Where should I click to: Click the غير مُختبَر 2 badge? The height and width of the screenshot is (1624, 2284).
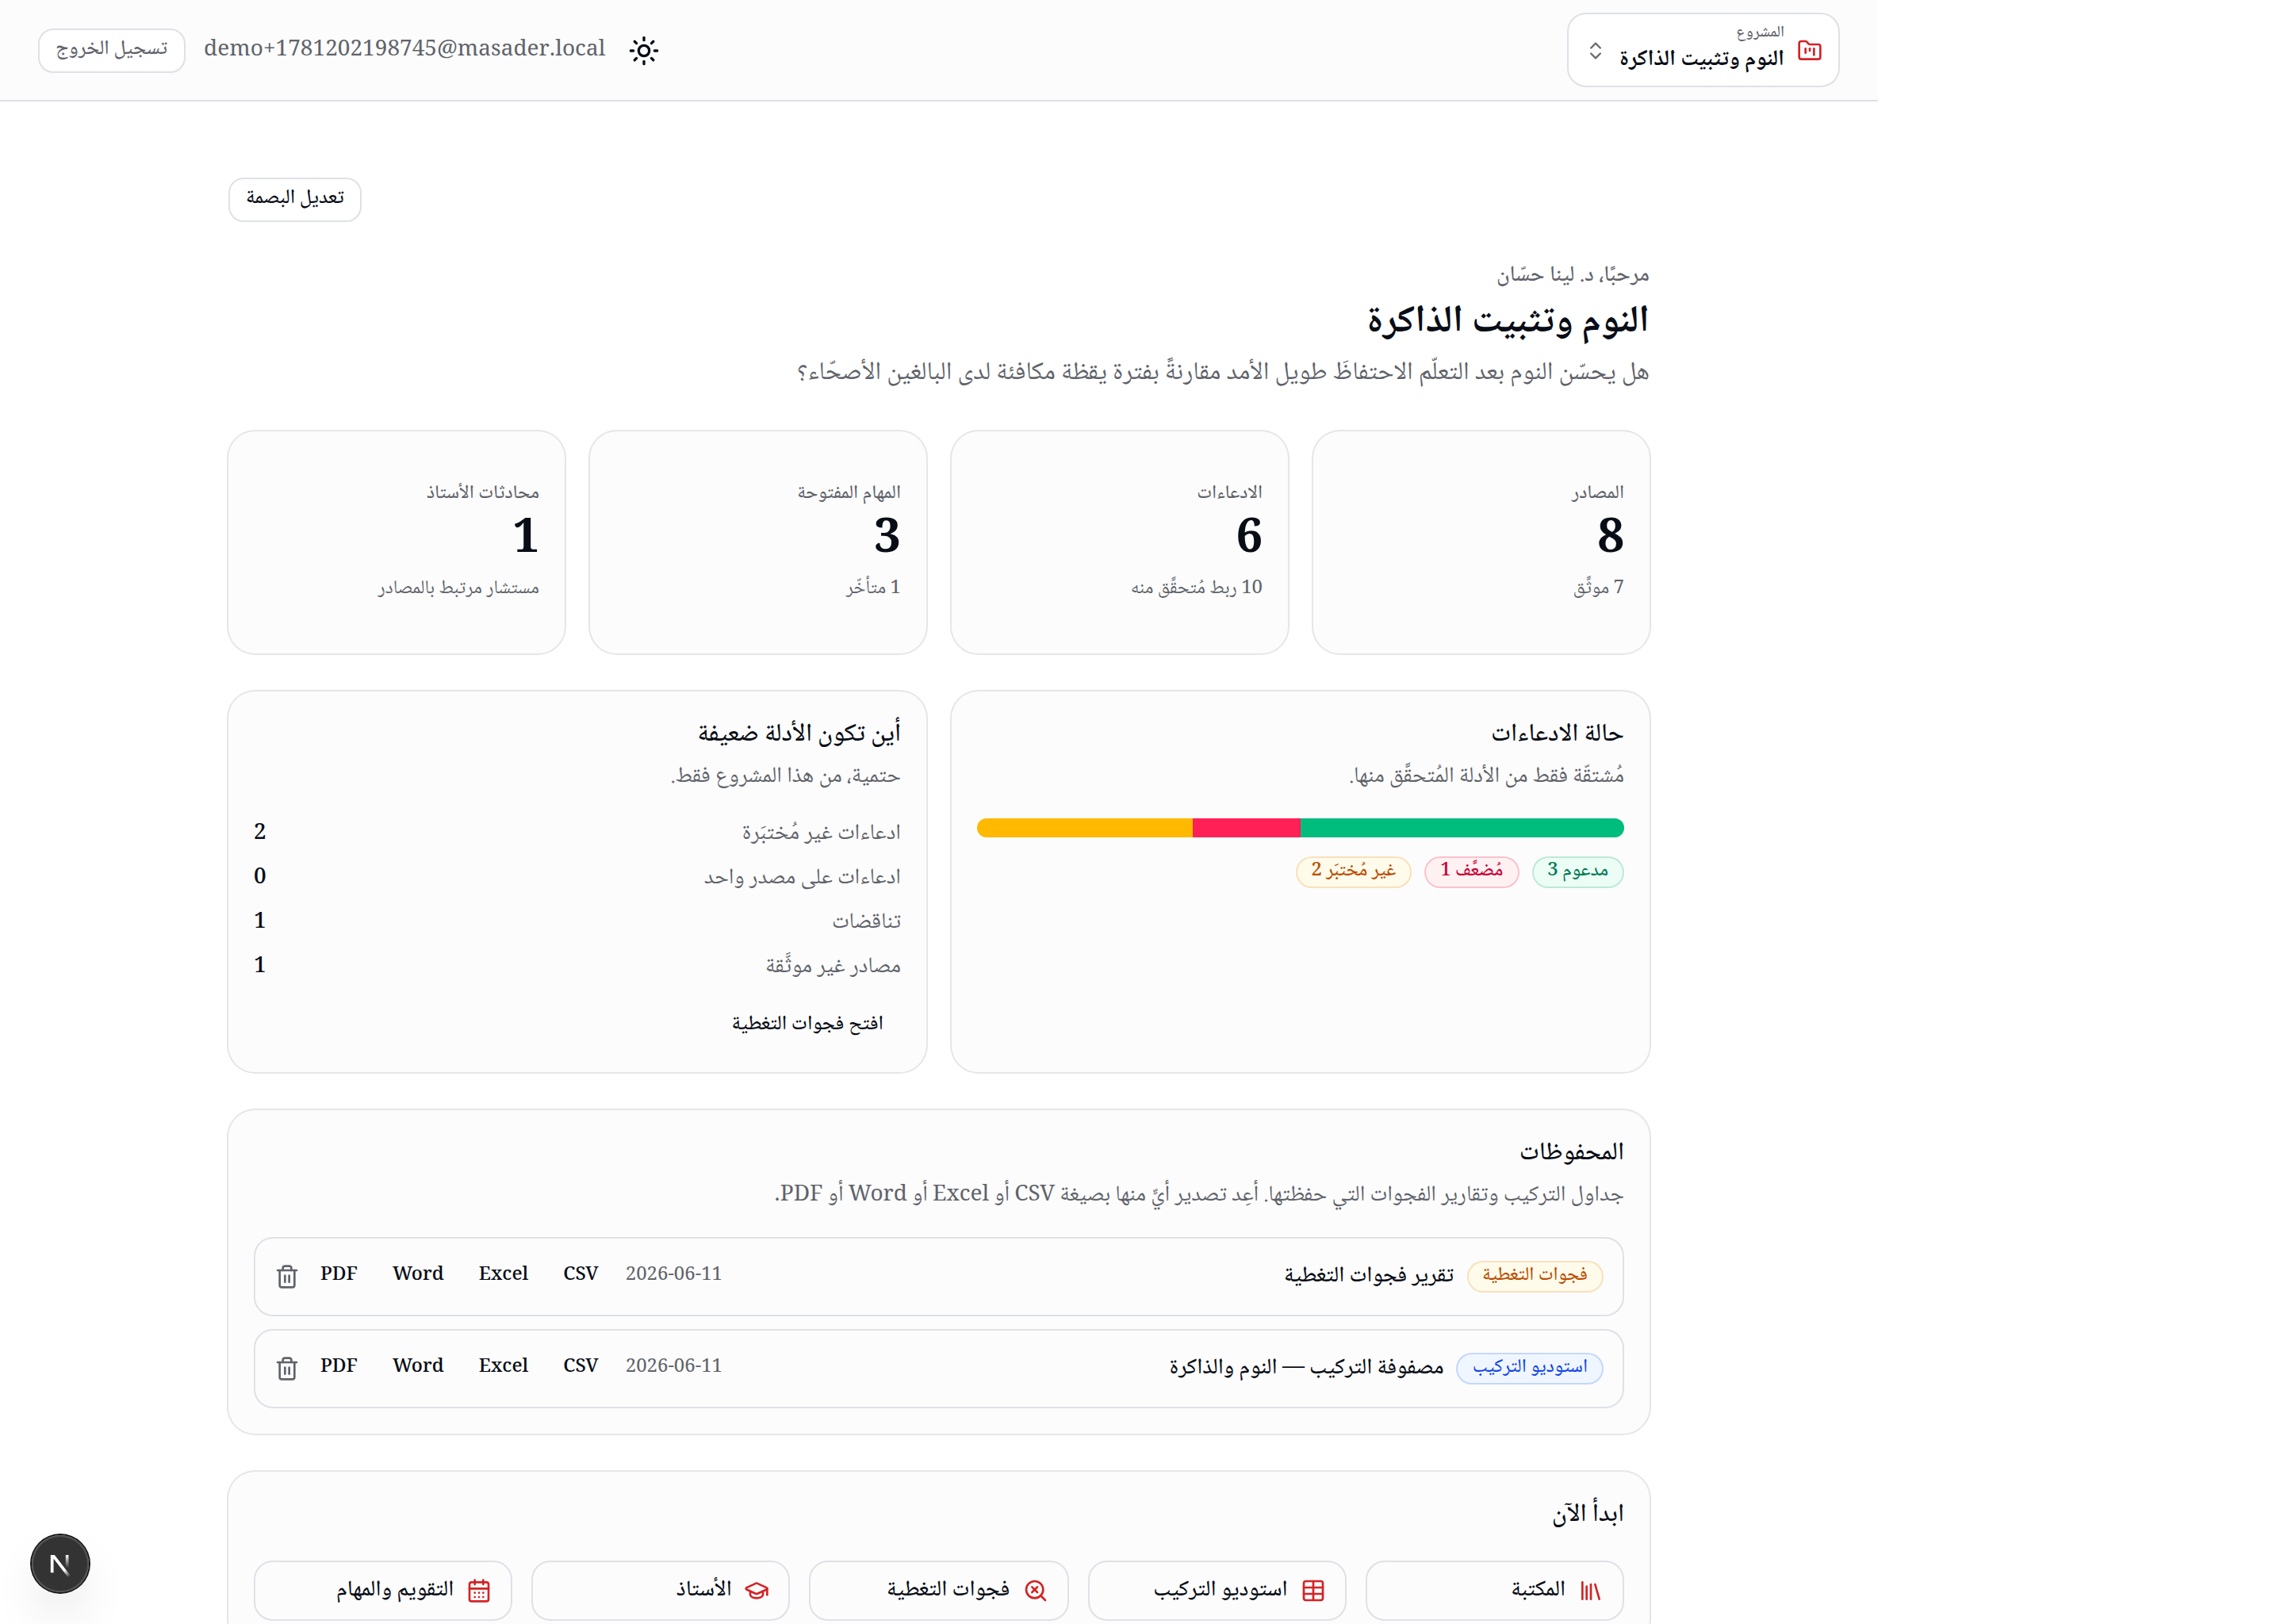point(1353,871)
